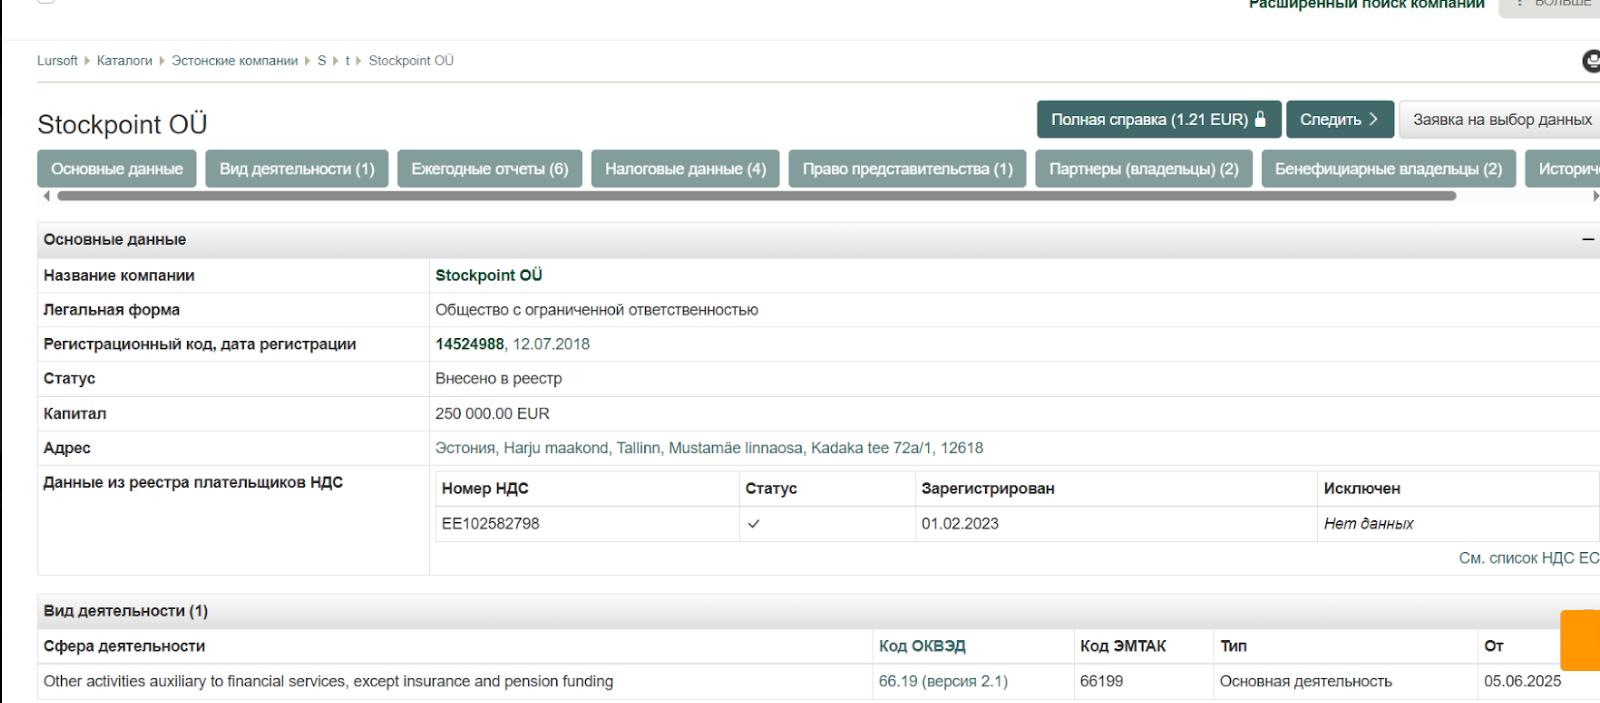Viewport: 1600px width, 703px height.
Task: Open Расширенный поиск компаний link
Action: coord(1366,4)
